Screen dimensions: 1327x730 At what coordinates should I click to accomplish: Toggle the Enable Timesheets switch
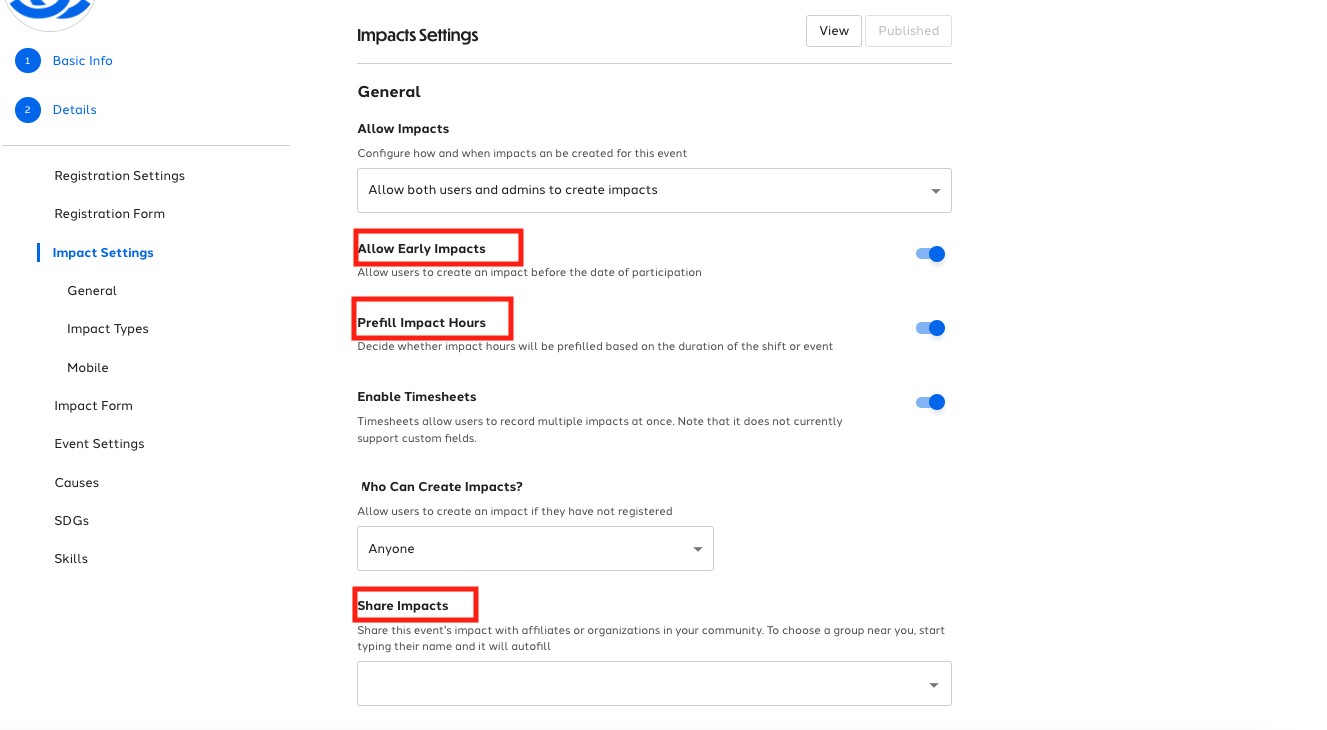(930, 402)
